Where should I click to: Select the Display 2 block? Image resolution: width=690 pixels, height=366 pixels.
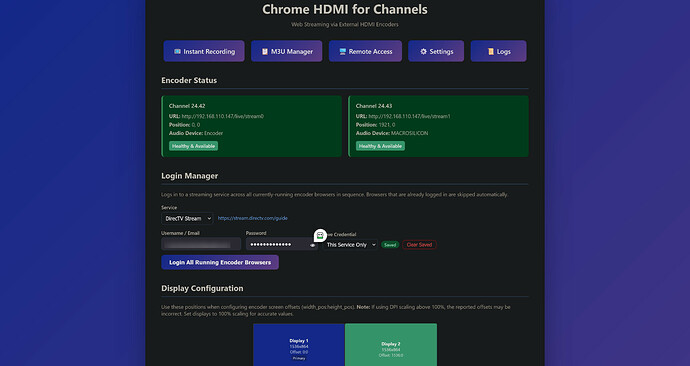pos(391,345)
